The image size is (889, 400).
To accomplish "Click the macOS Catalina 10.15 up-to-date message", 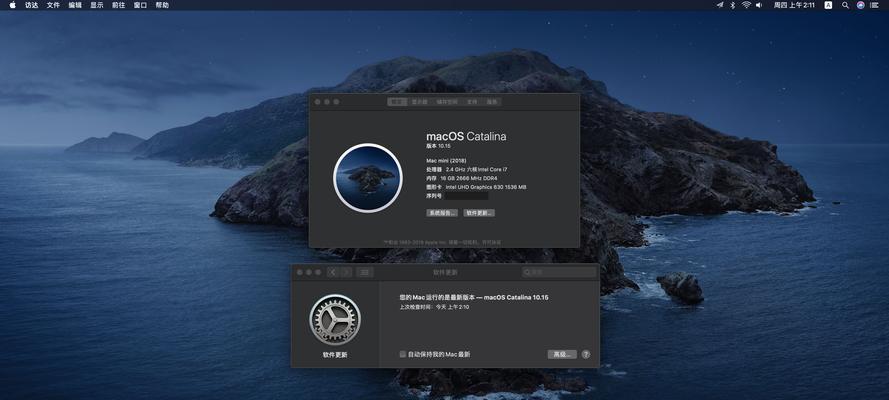I will (474, 297).
